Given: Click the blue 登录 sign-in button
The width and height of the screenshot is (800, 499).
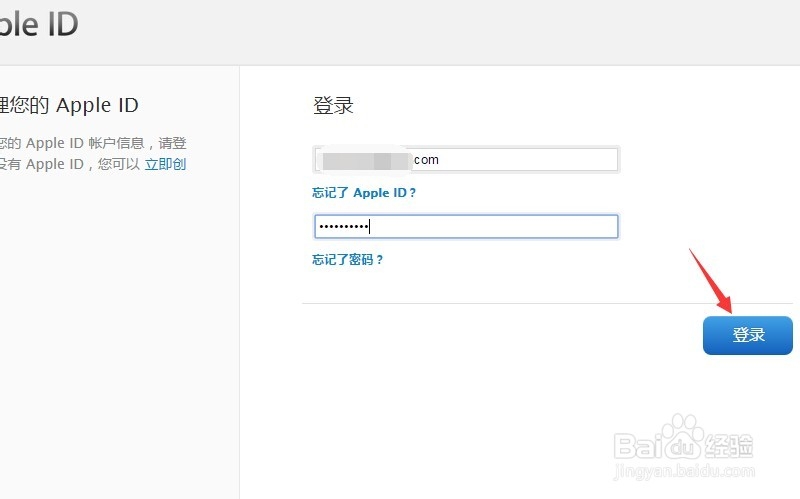Looking at the screenshot, I should [x=747, y=335].
